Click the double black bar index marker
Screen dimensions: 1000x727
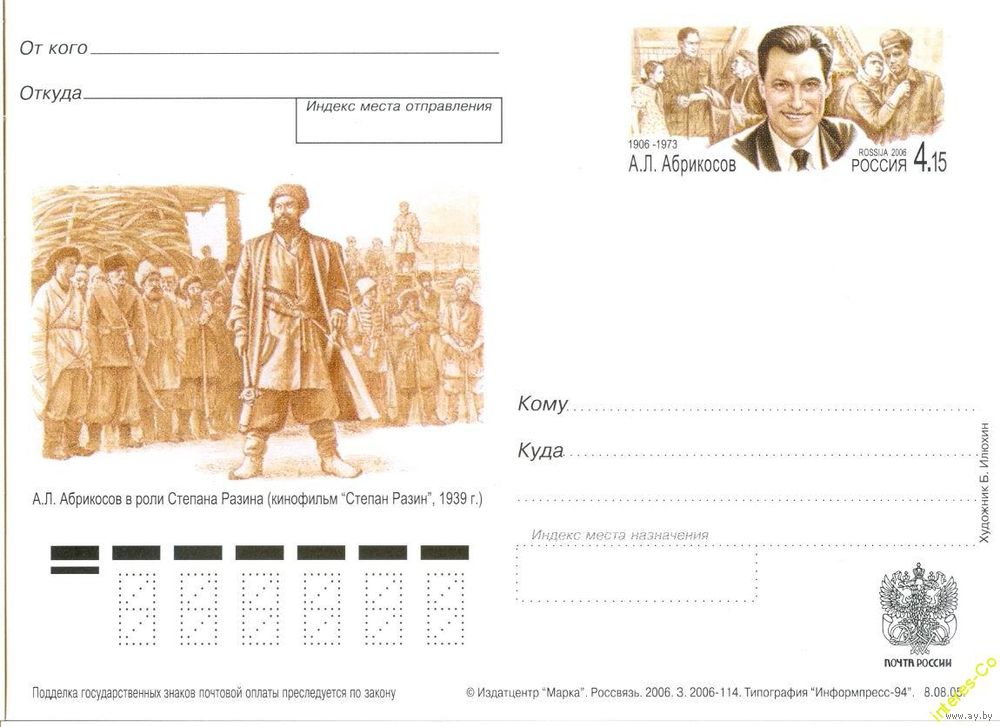75,560
